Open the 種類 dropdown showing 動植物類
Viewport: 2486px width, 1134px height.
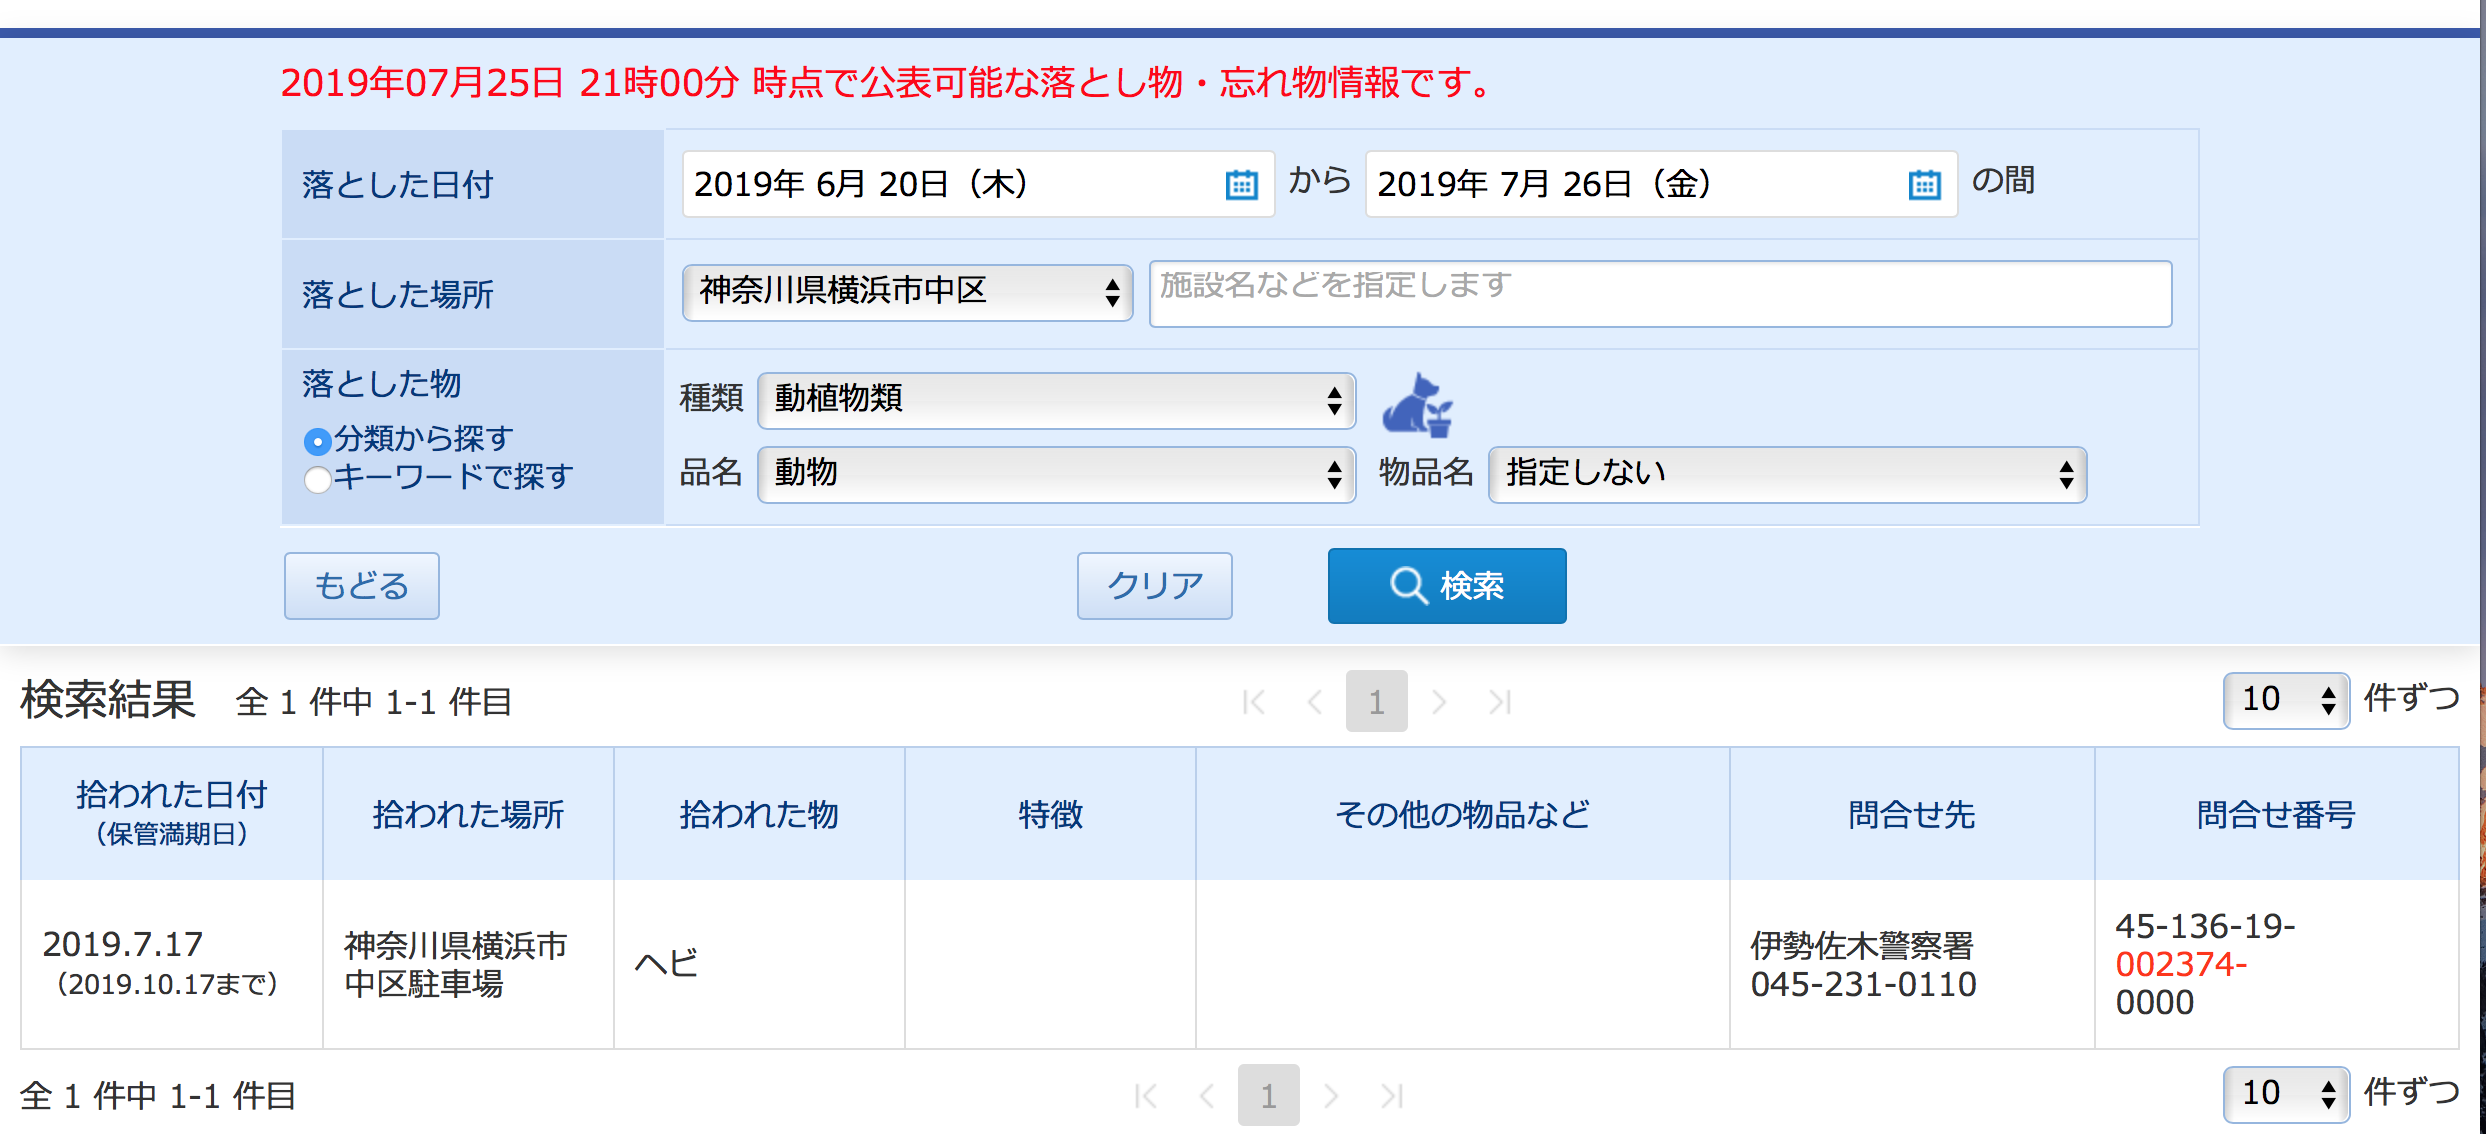[x=1056, y=400]
